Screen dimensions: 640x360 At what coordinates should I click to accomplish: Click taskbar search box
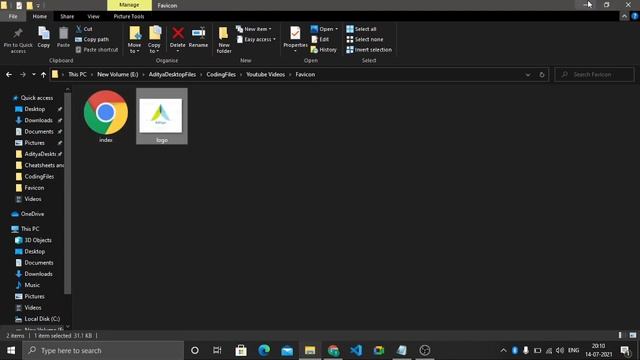point(103,350)
